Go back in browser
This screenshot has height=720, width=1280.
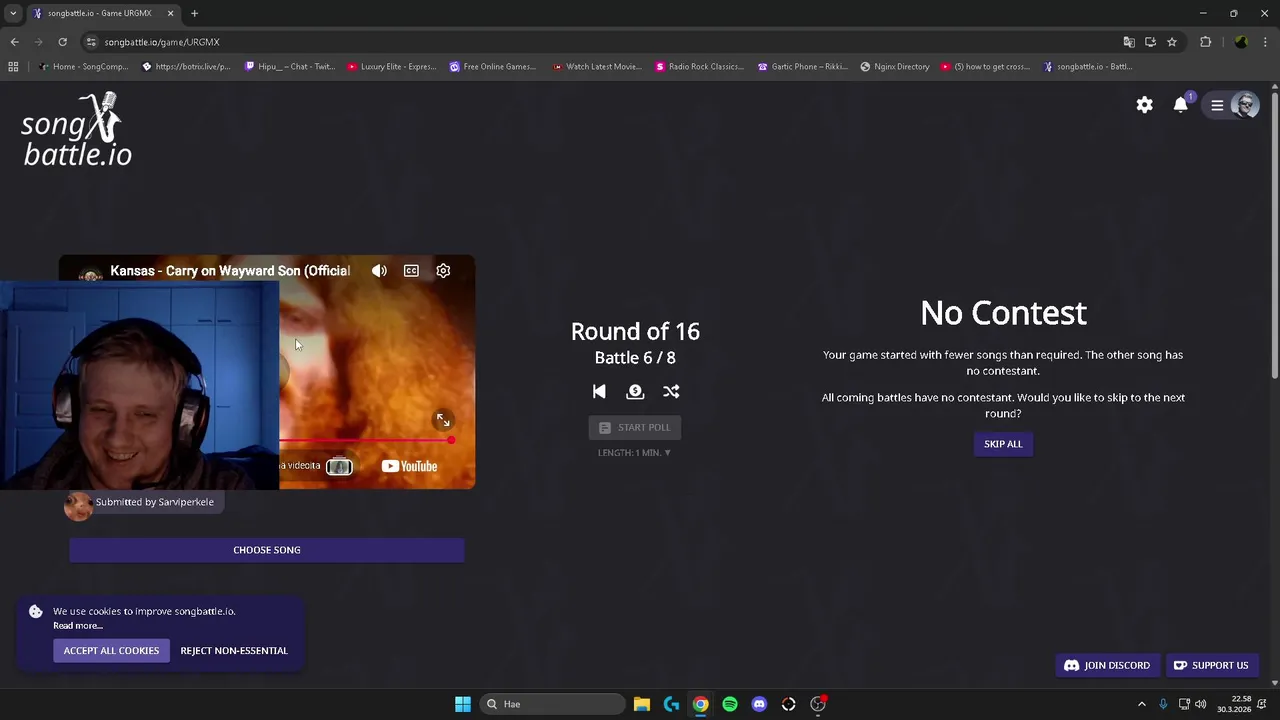pyautogui.click(x=14, y=42)
